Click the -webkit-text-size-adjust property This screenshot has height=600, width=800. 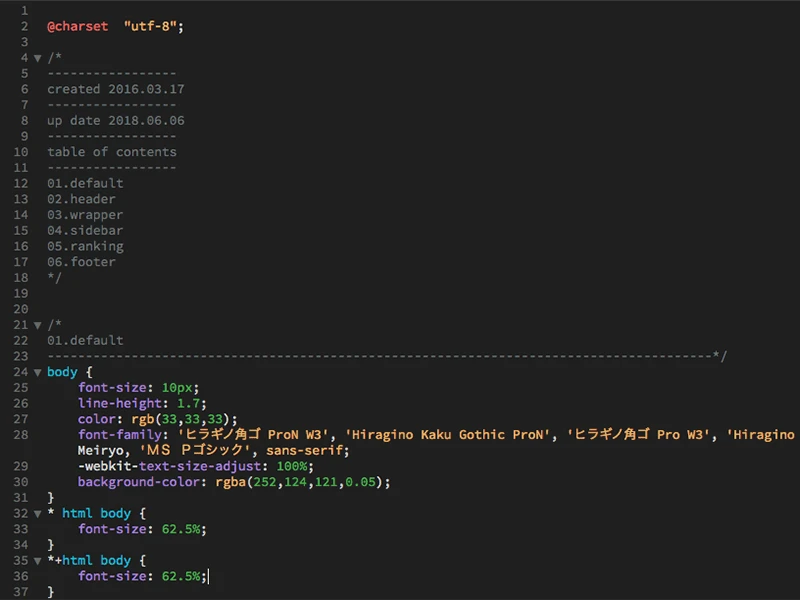click(x=169, y=466)
